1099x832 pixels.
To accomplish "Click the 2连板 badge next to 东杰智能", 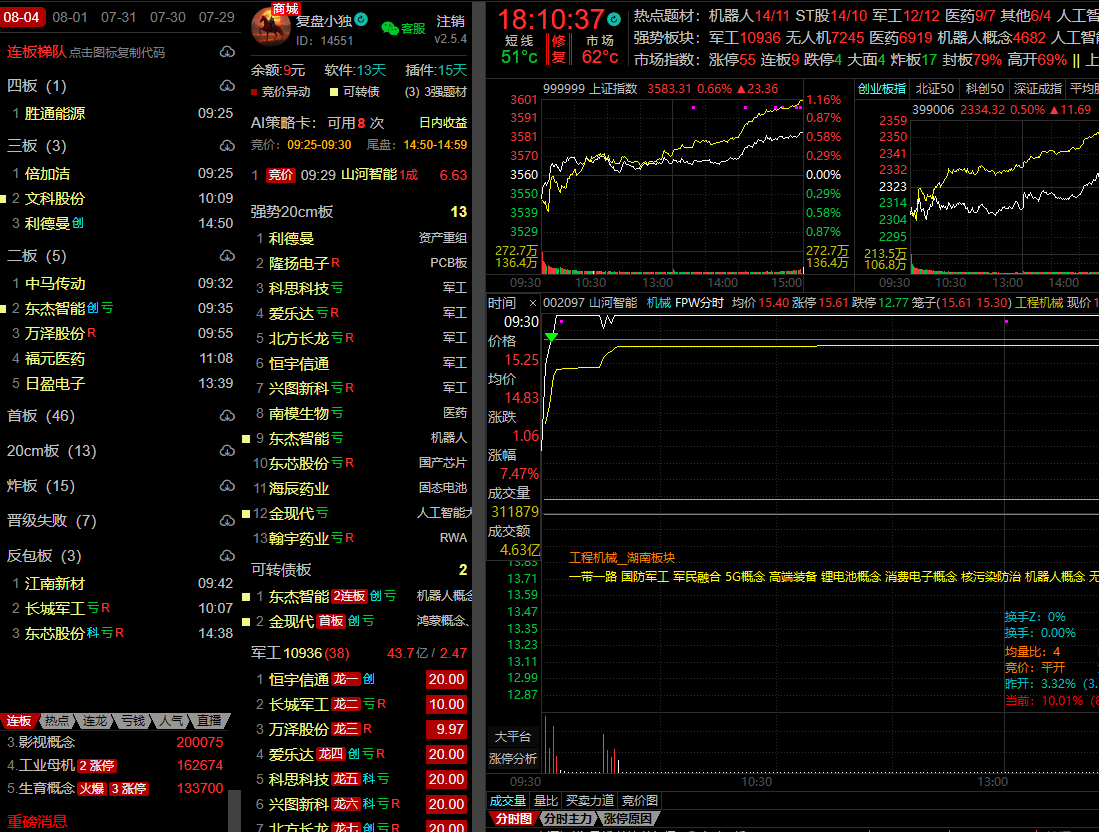I will pos(349,596).
